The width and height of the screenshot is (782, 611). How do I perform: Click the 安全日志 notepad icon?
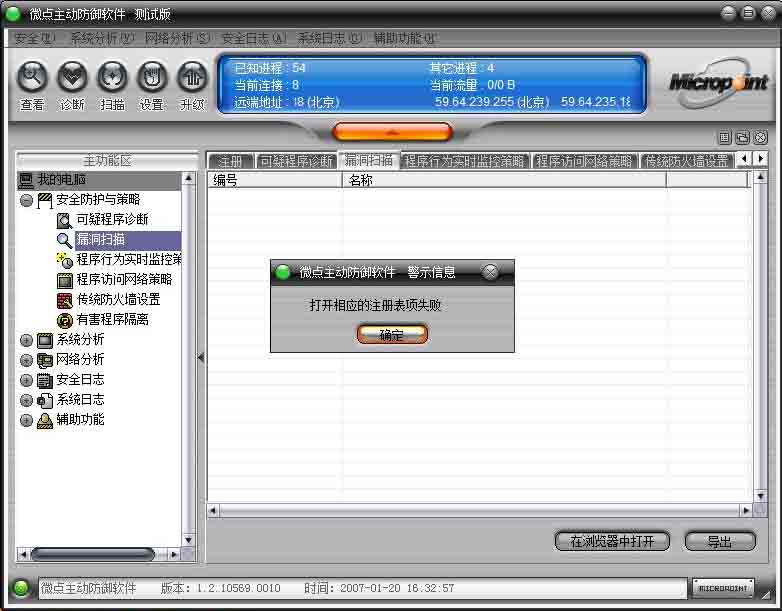point(45,381)
